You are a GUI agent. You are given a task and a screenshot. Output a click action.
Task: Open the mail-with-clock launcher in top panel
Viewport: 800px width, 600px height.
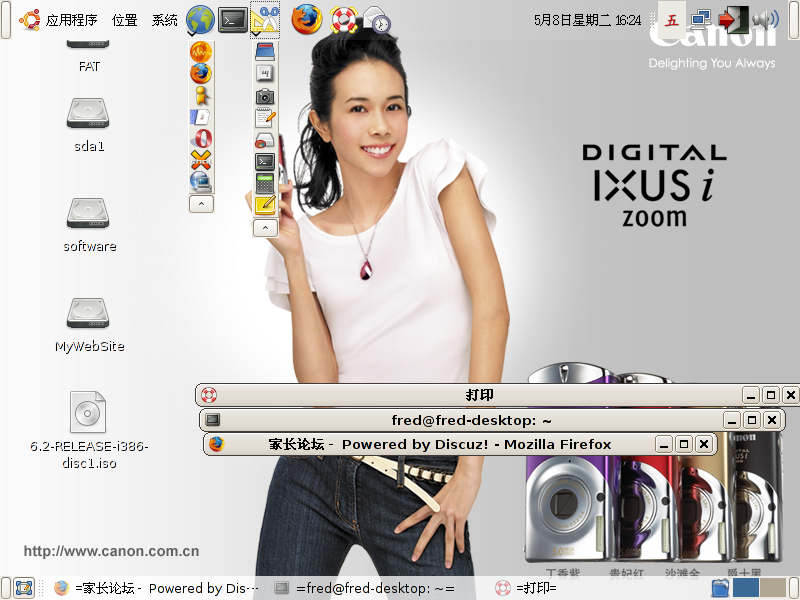click(377, 20)
